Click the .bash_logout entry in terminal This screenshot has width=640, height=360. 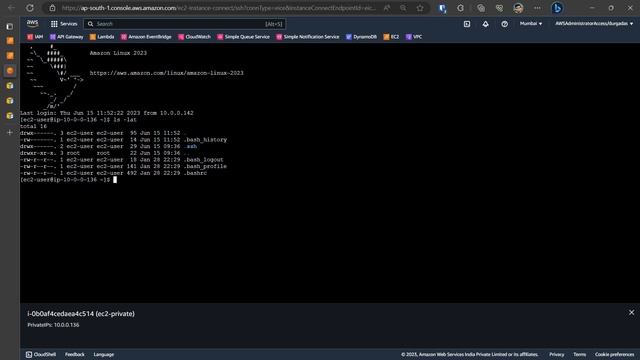tap(204, 160)
